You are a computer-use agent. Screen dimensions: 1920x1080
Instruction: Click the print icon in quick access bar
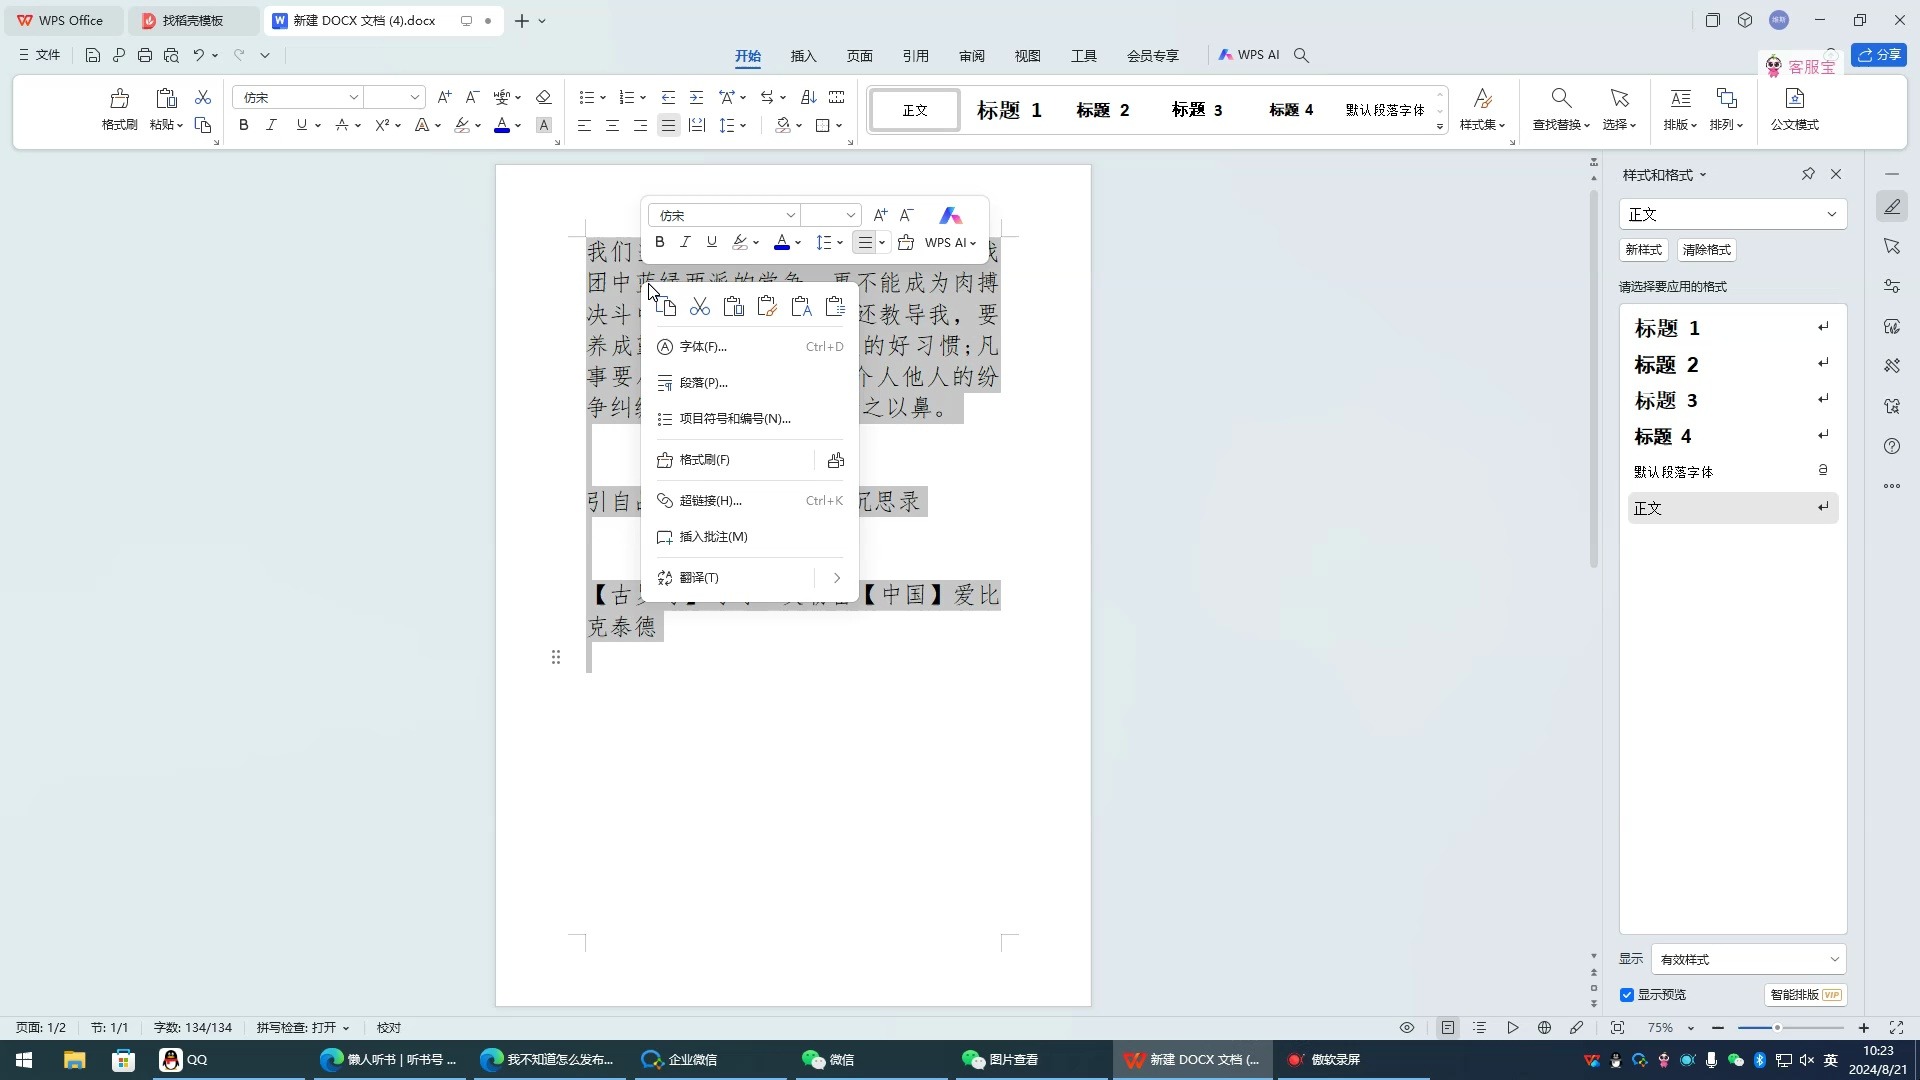pyautogui.click(x=145, y=55)
